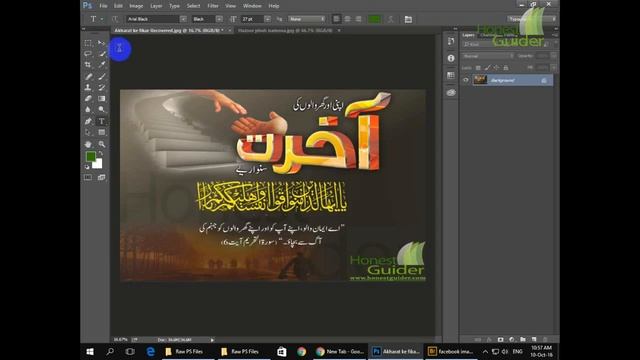640x360 pixels.
Task: Set the green text color swatch
Action: [x=374, y=19]
